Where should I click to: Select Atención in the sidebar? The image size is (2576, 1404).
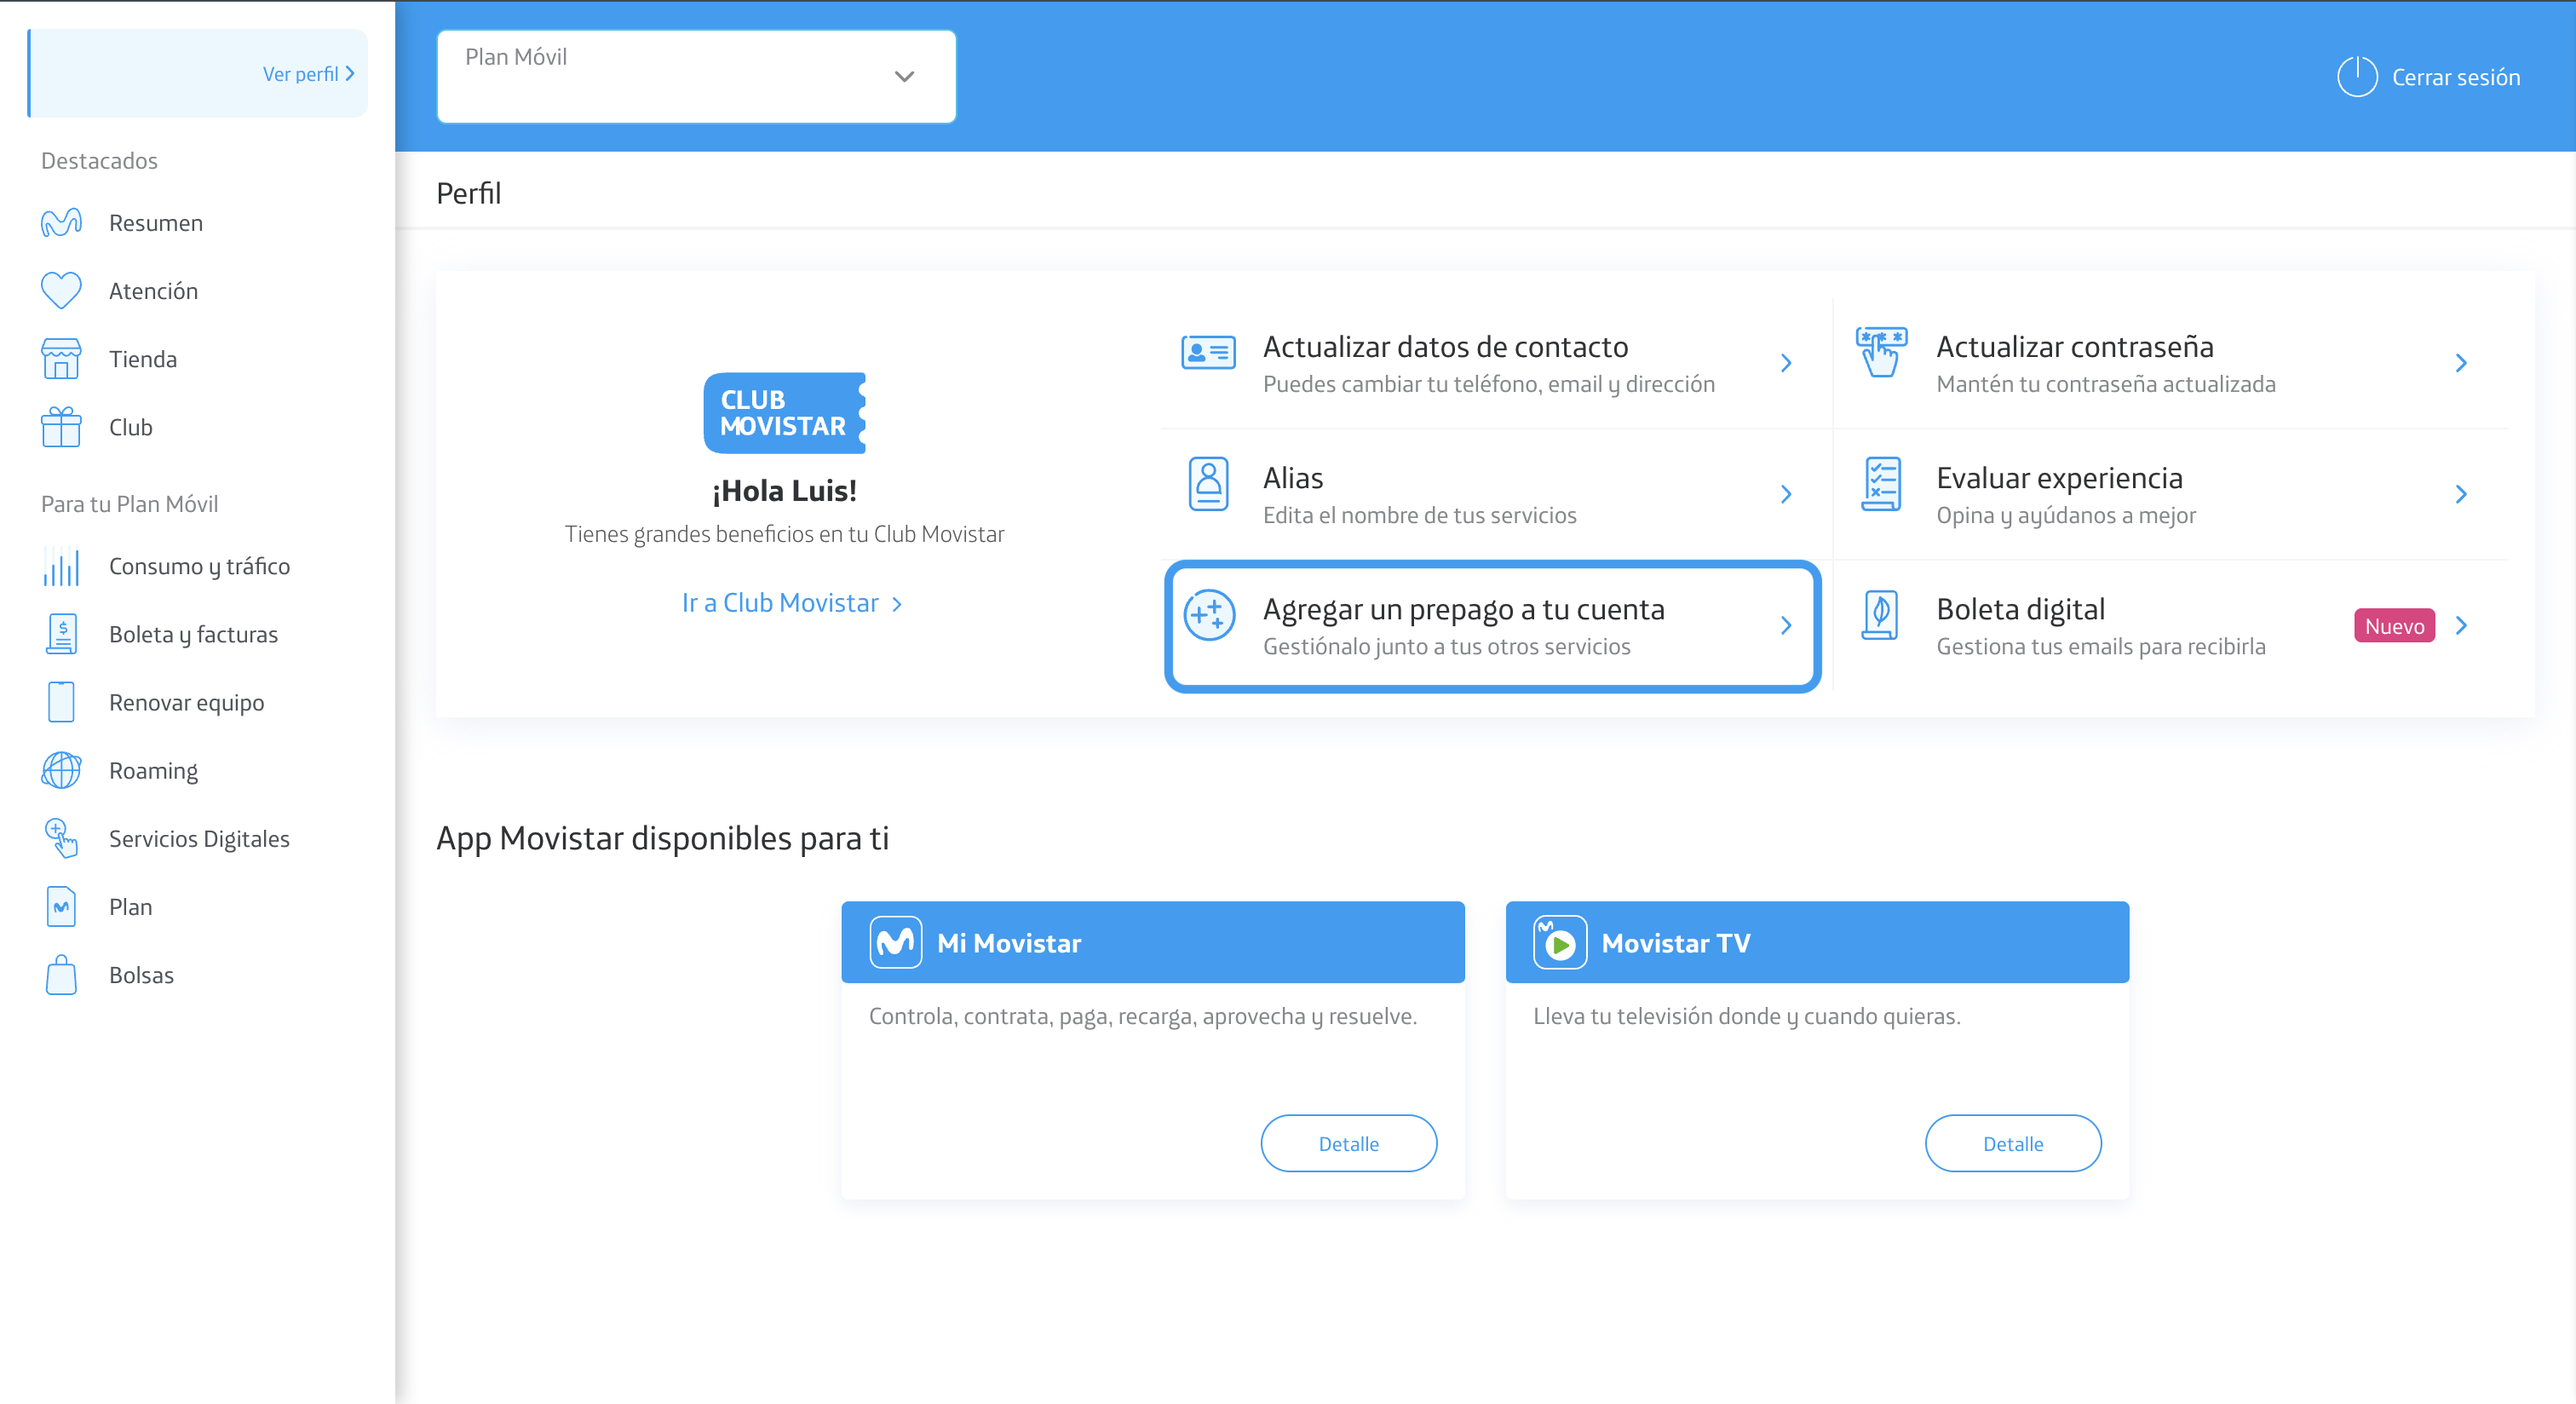pos(153,290)
